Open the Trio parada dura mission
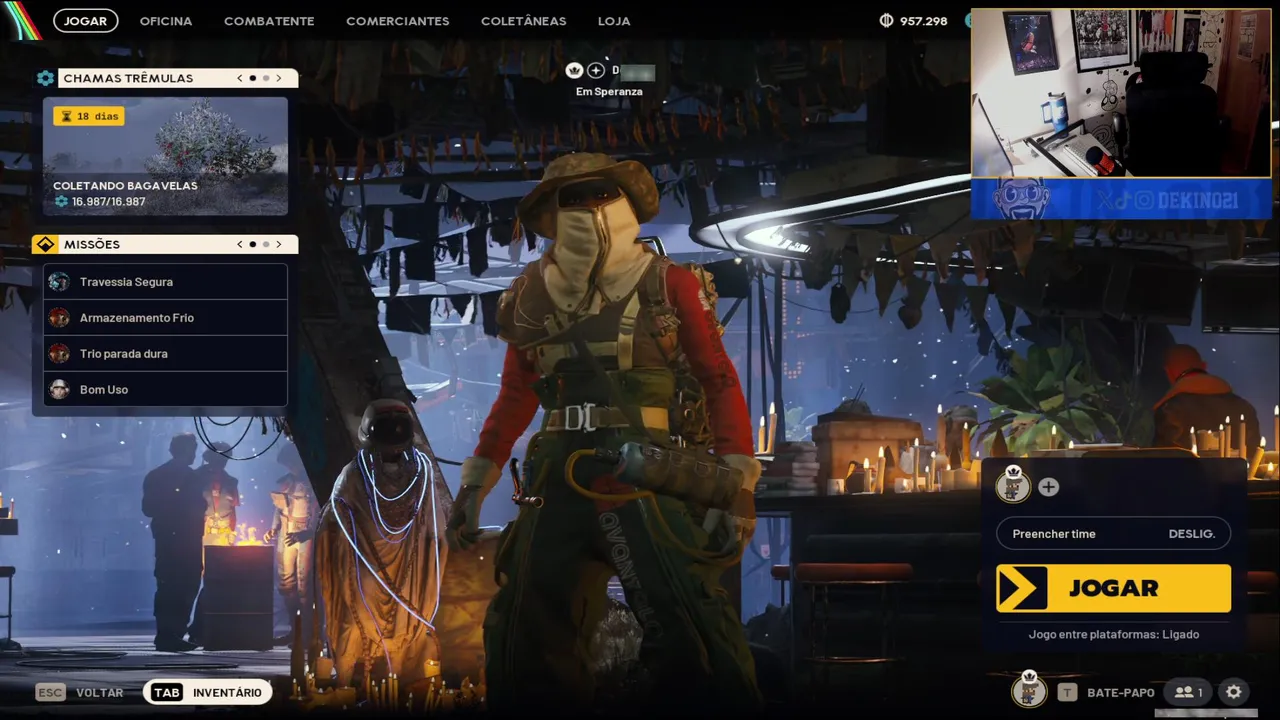The width and height of the screenshot is (1280, 720). (166, 354)
